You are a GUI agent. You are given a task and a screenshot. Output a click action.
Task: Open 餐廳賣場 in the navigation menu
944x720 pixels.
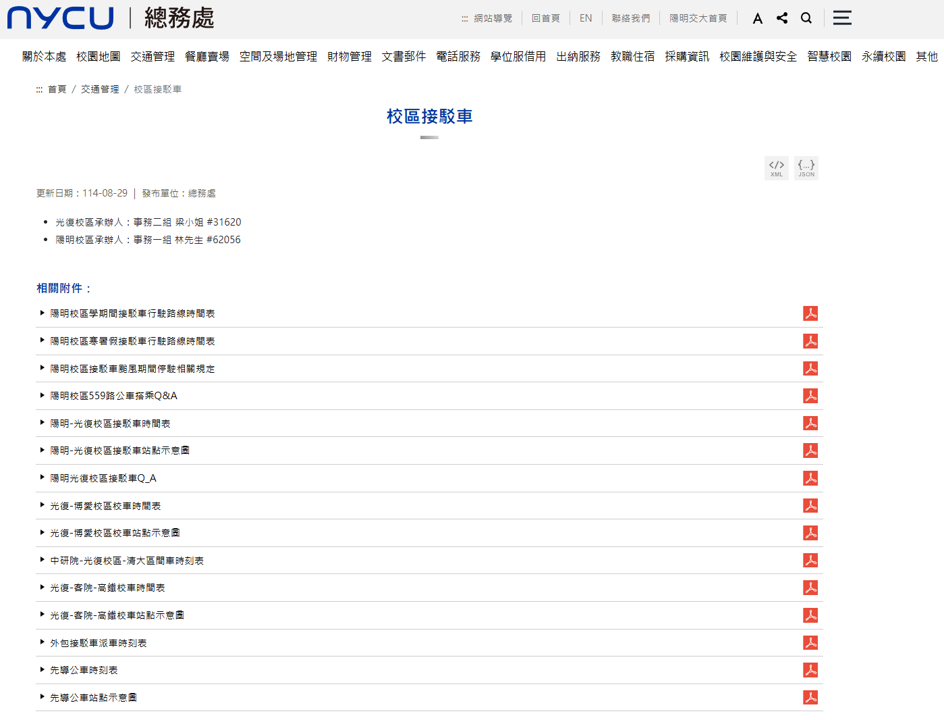tap(207, 57)
